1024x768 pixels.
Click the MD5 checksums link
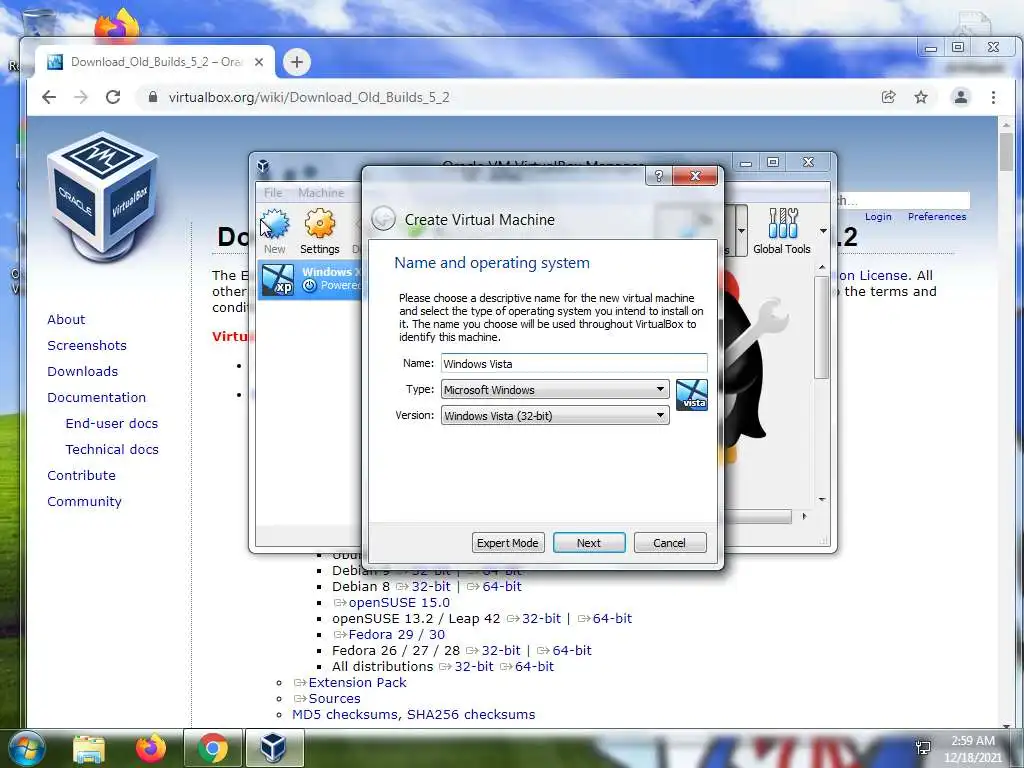[x=344, y=714]
